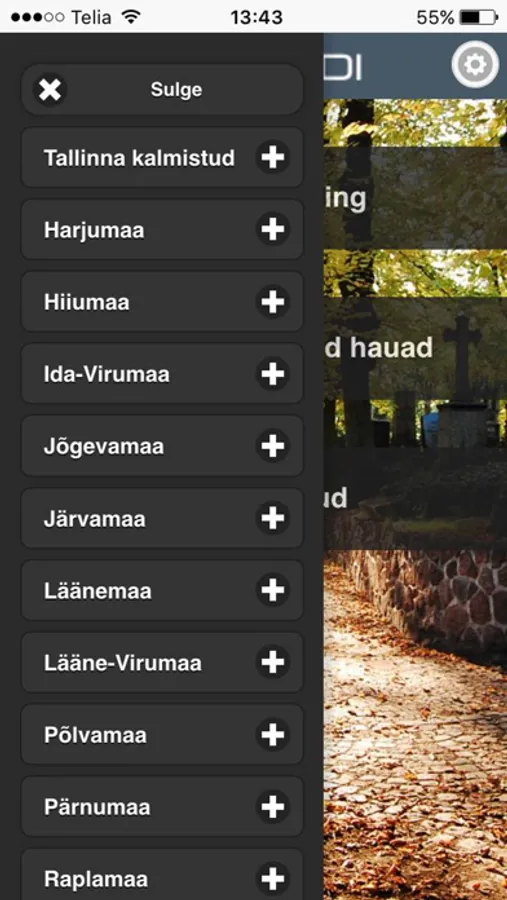
Task: Tap the X icon beside Sulge
Action: tap(50, 90)
